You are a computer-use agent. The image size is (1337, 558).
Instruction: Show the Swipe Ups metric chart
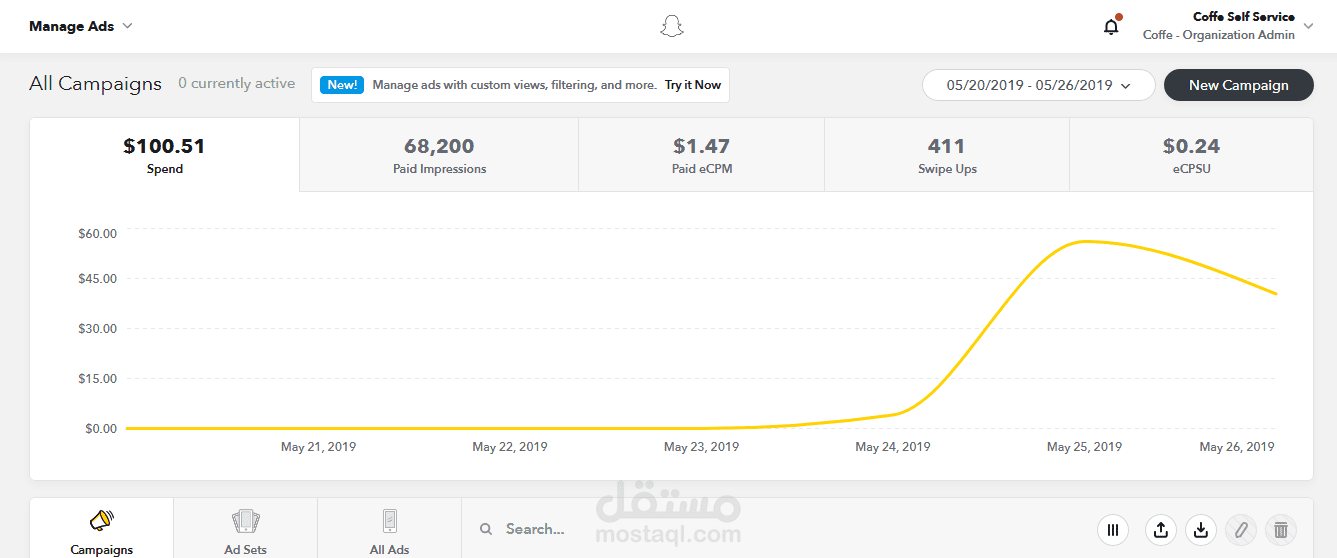click(947, 155)
